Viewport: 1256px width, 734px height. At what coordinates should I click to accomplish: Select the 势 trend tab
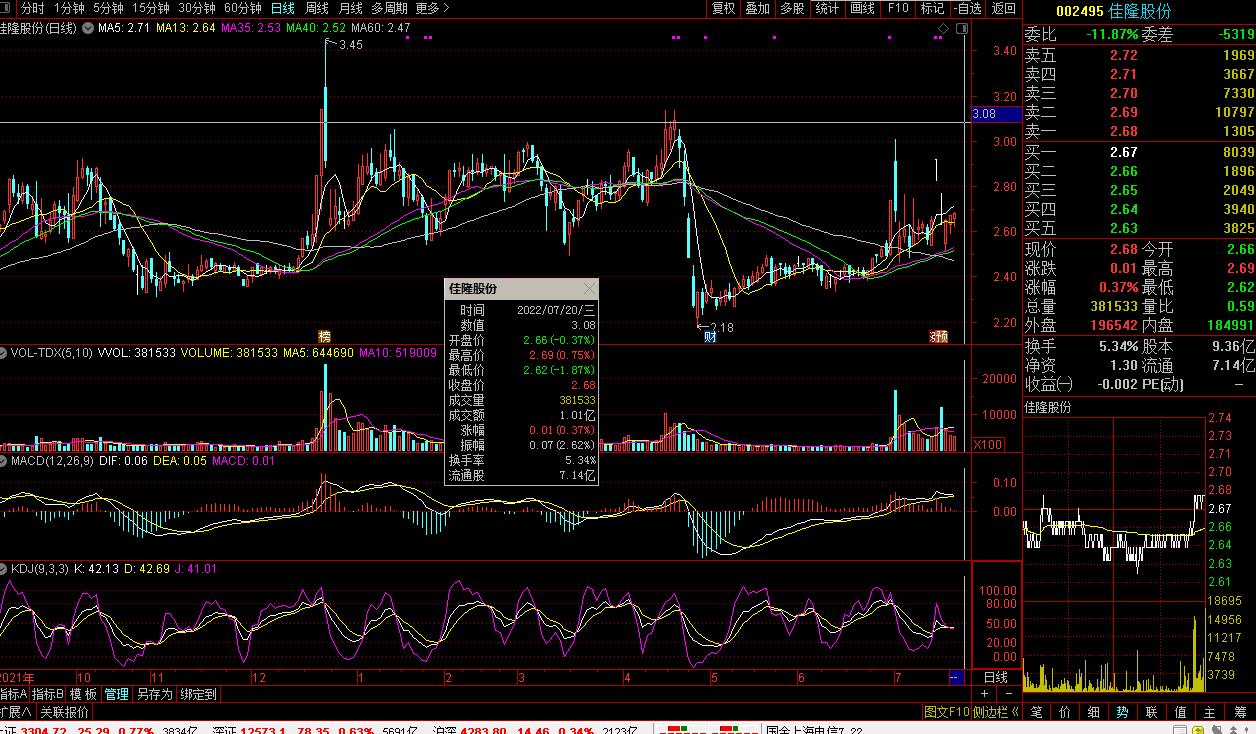1124,712
